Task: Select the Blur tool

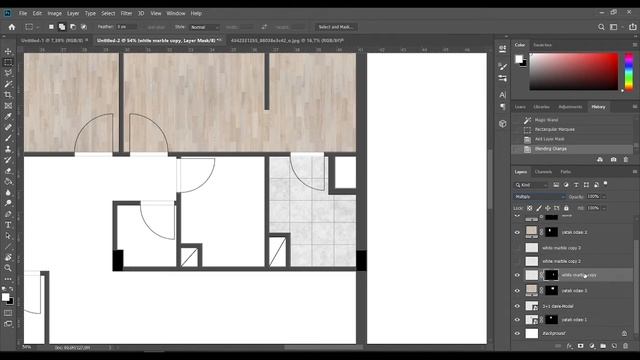Action: coord(8,192)
